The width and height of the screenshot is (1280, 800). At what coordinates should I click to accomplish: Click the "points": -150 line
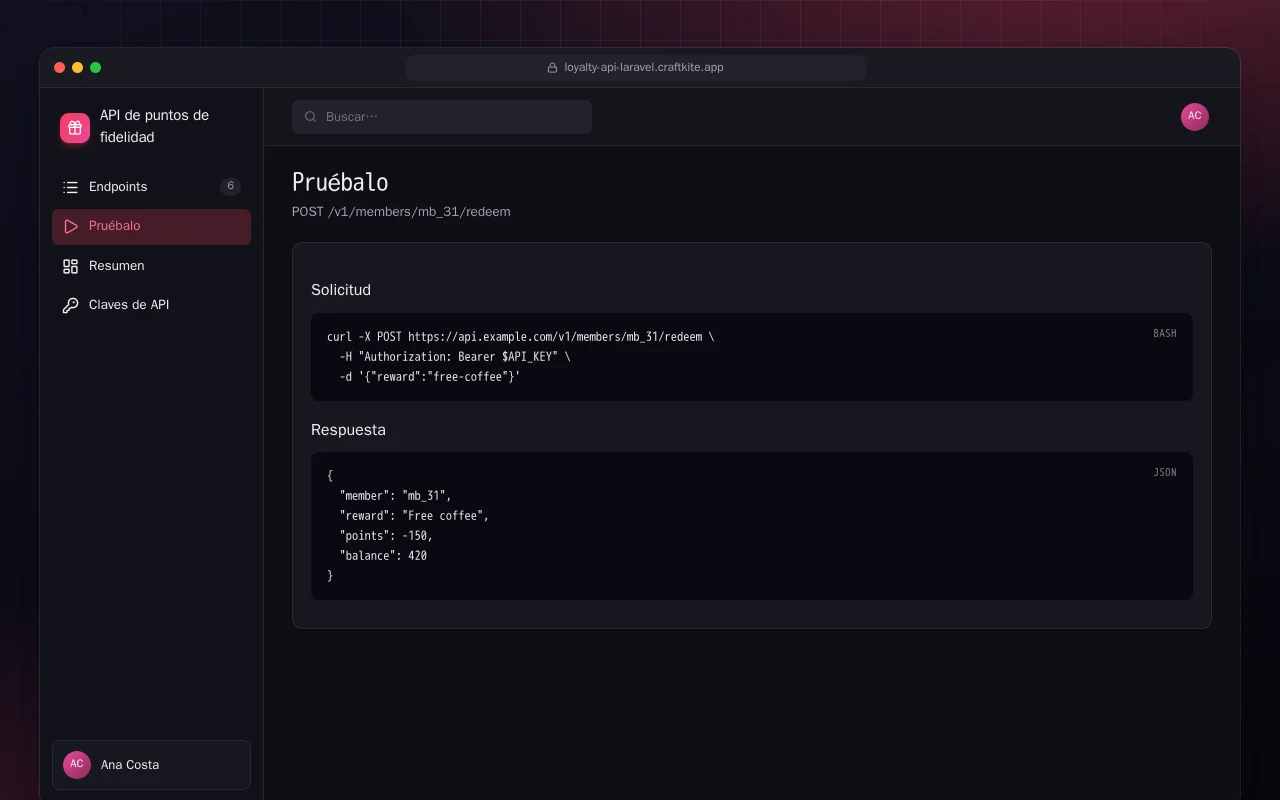tap(386, 536)
